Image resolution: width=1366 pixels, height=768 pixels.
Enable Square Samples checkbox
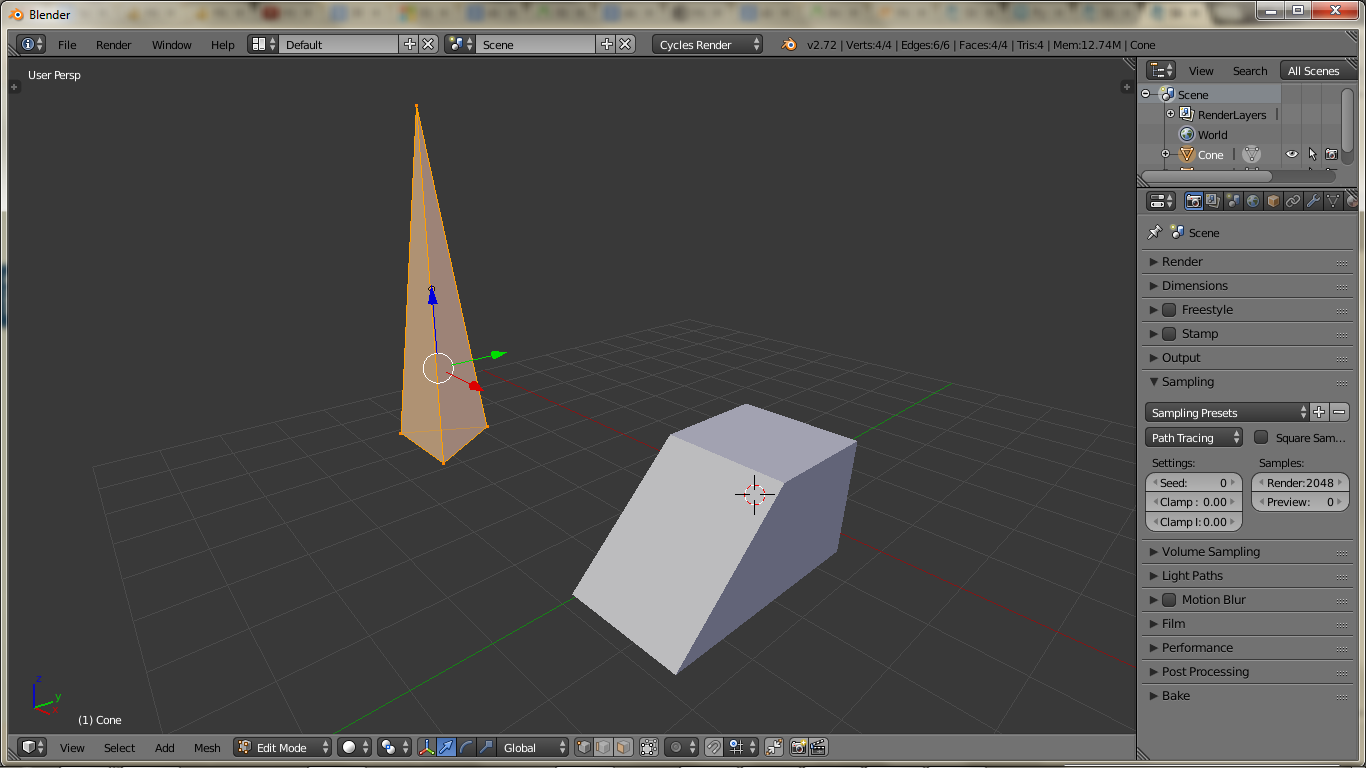click(1261, 437)
